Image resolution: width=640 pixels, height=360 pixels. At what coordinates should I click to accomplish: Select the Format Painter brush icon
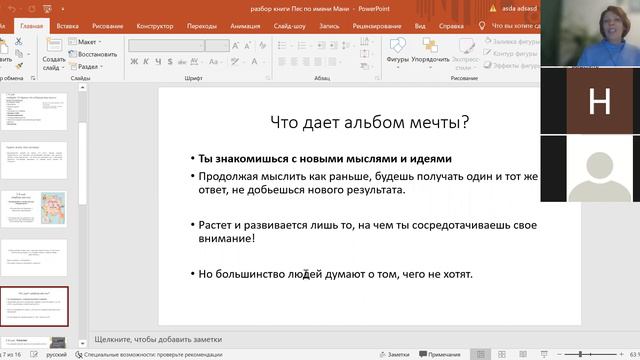(x=19, y=65)
